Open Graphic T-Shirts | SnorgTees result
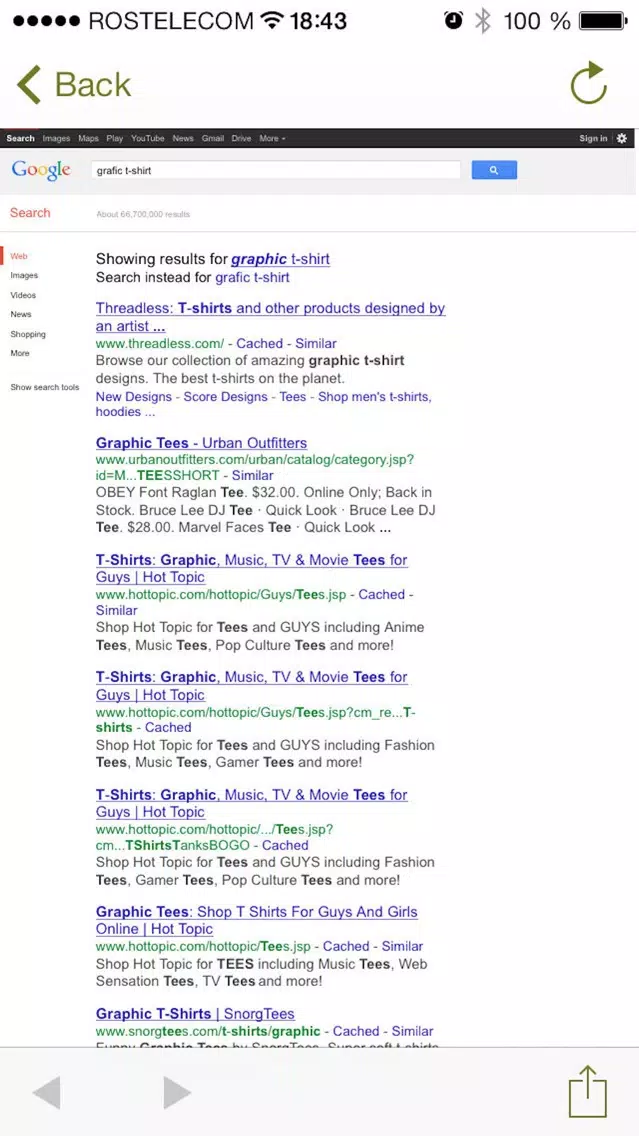The height and width of the screenshot is (1136, 639). [x=196, y=1014]
